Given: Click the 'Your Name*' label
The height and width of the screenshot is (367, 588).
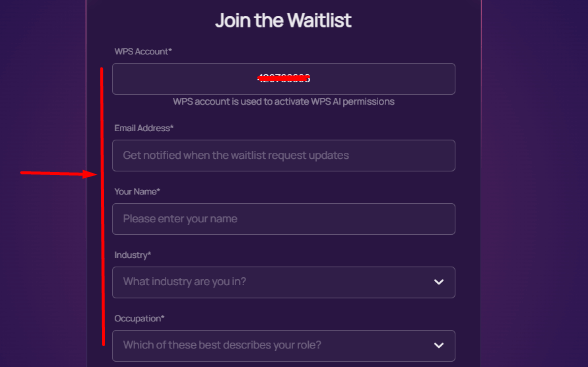Looking at the screenshot, I should tap(137, 192).
